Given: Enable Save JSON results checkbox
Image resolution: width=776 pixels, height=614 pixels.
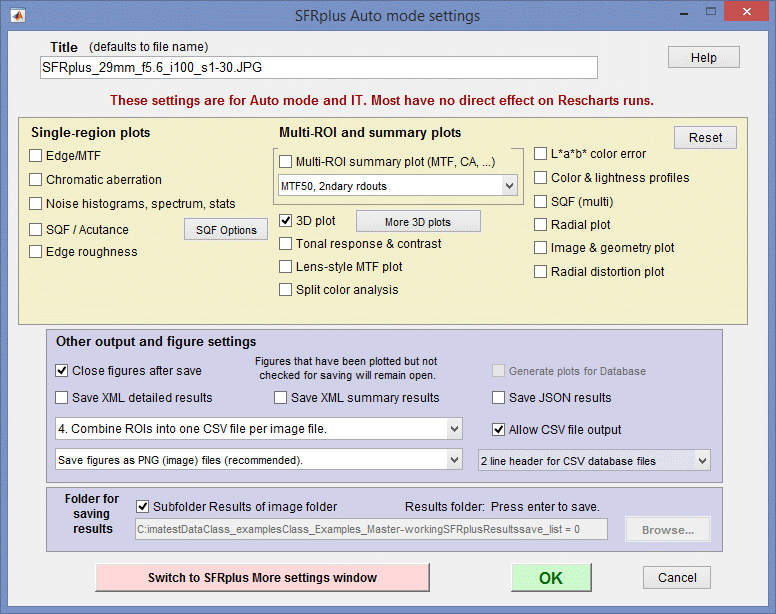Looking at the screenshot, I should click(x=498, y=398).
